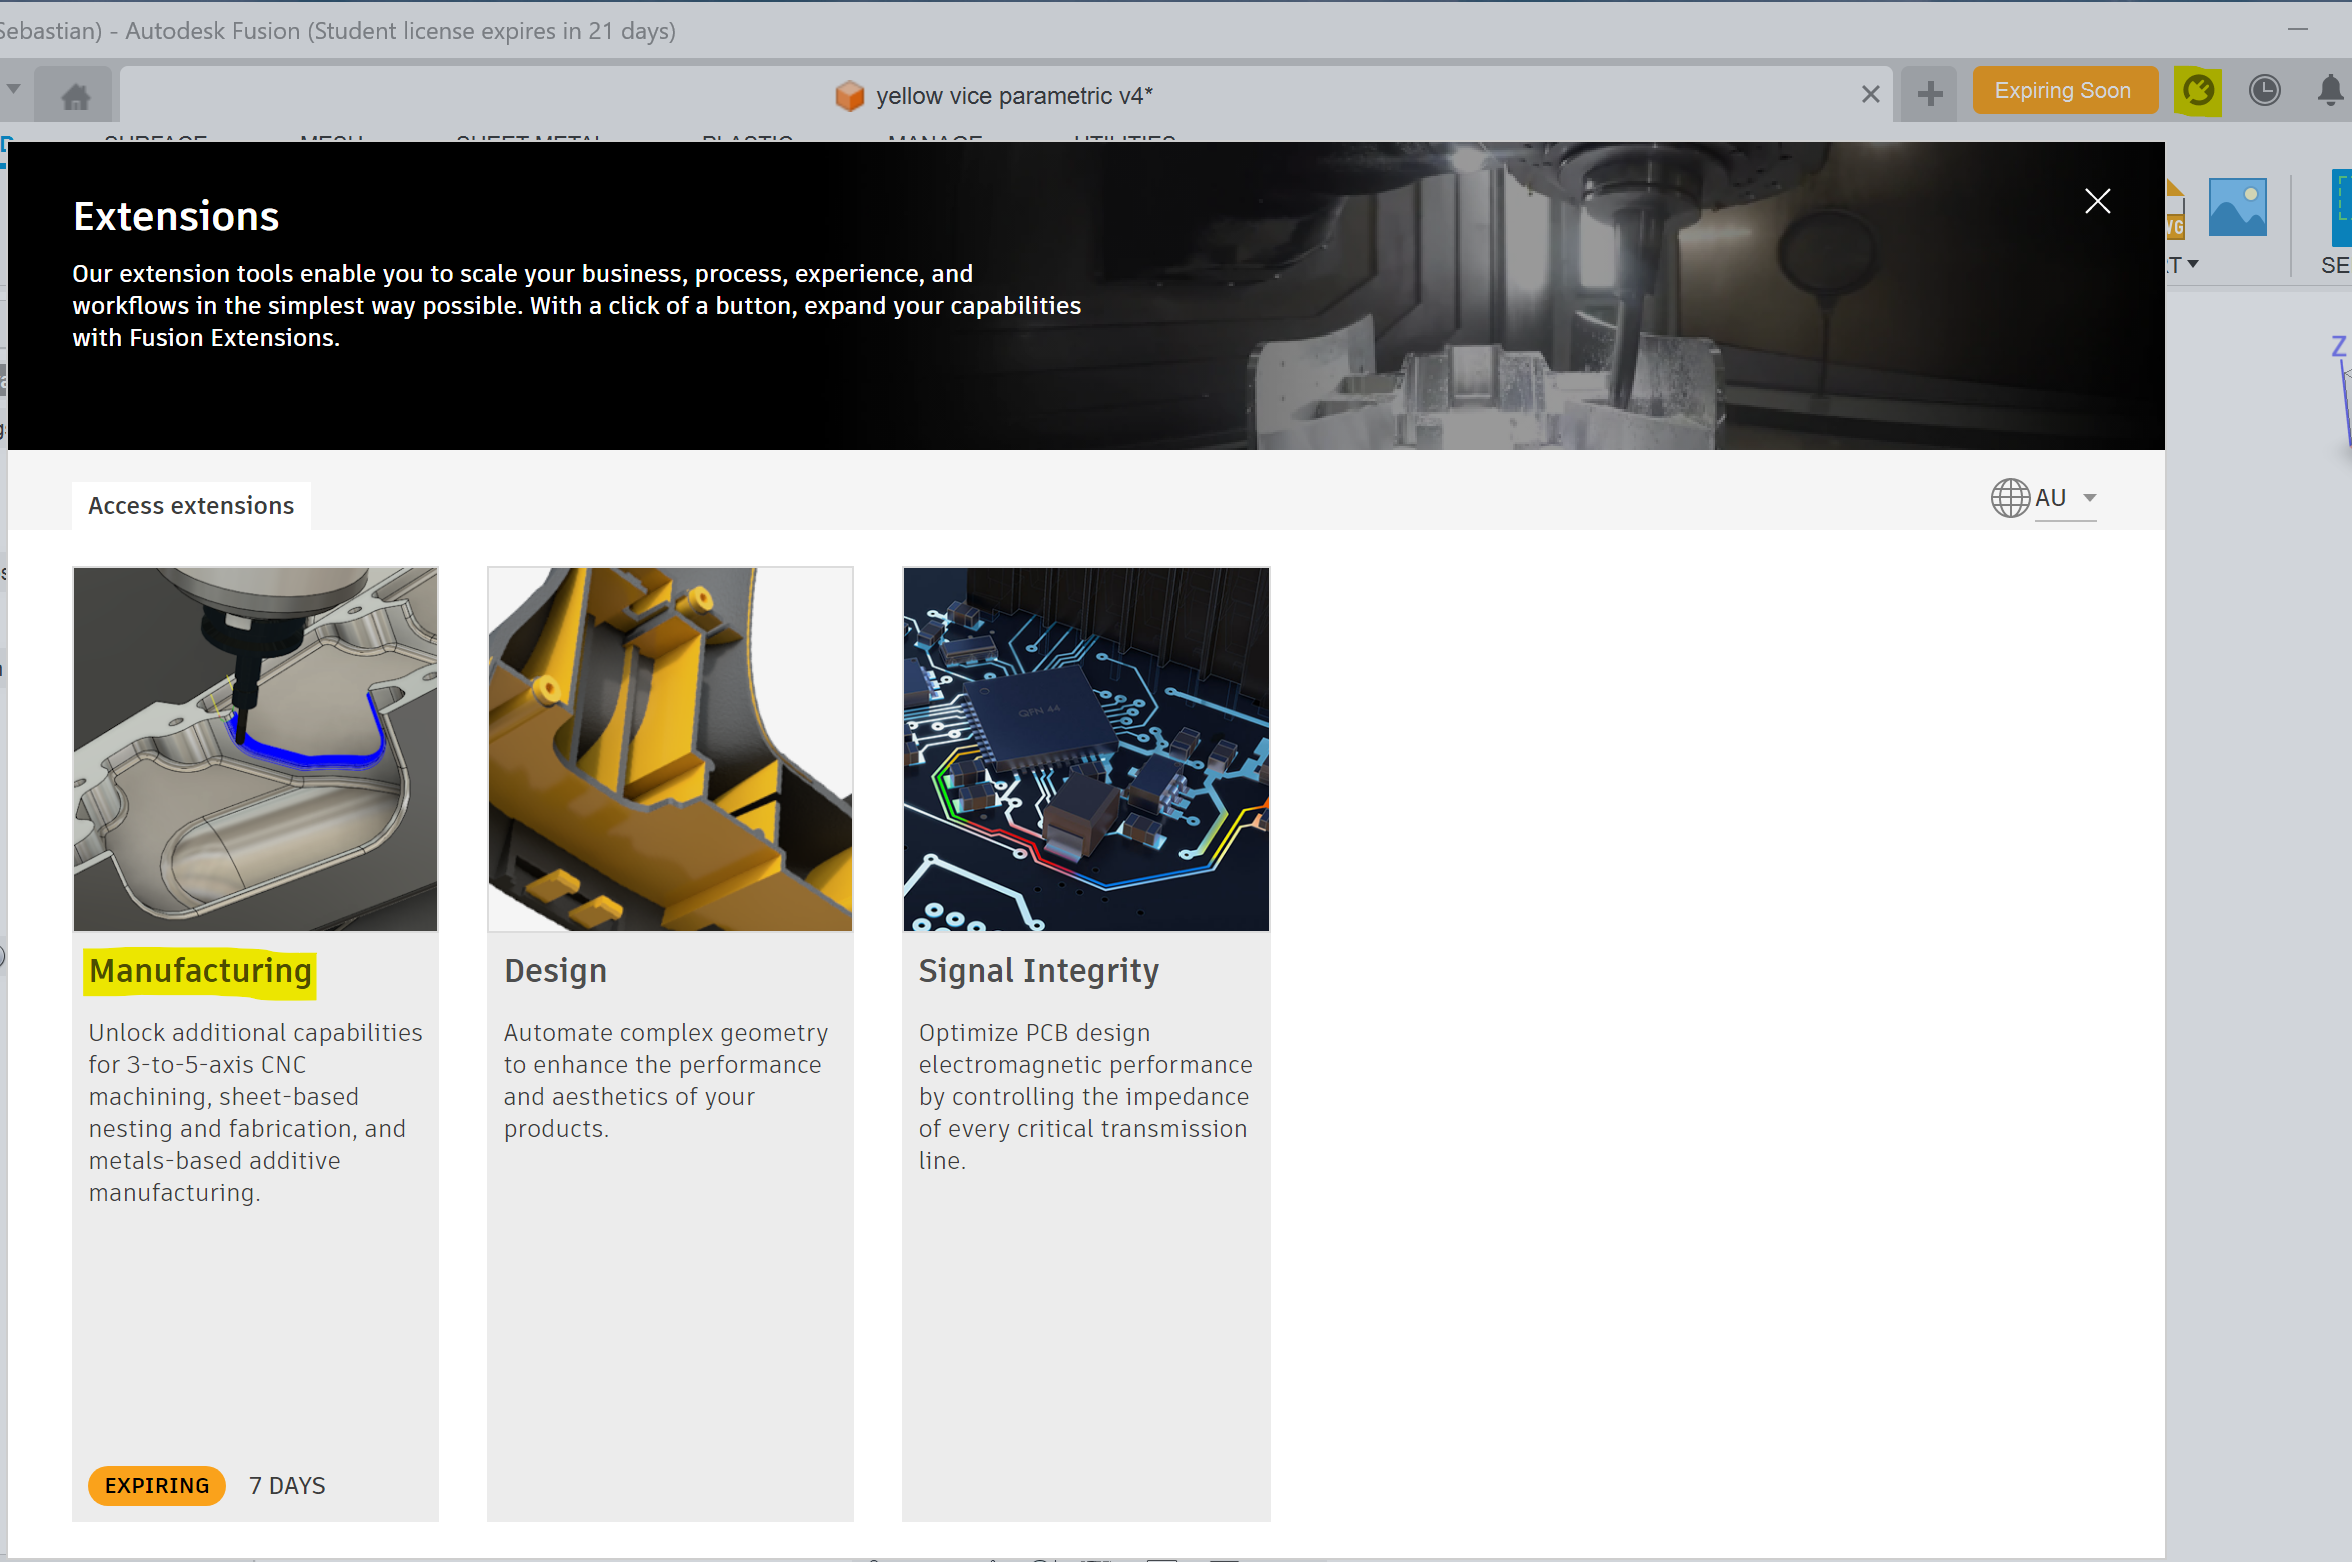The height and width of the screenshot is (1562, 2352).
Task: Open the Extensions plug icon
Action: [2197, 91]
